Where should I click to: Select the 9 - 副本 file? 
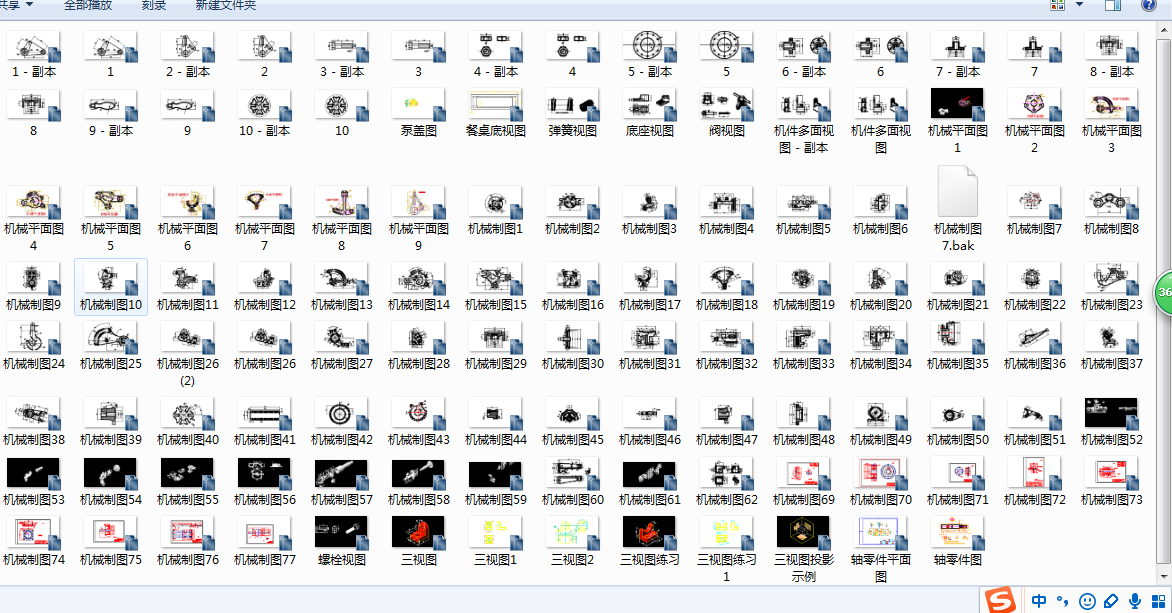point(111,114)
